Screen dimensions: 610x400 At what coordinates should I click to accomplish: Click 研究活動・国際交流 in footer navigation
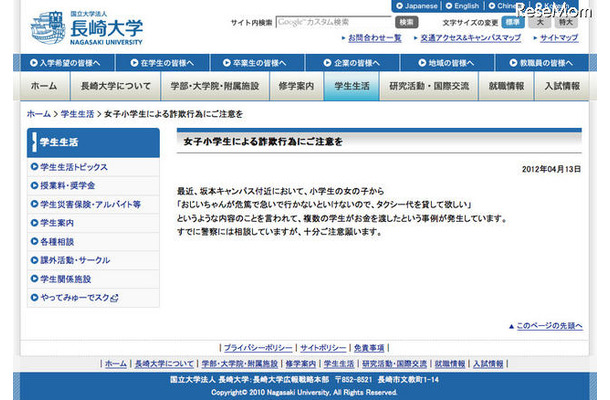click(x=394, y=364)
